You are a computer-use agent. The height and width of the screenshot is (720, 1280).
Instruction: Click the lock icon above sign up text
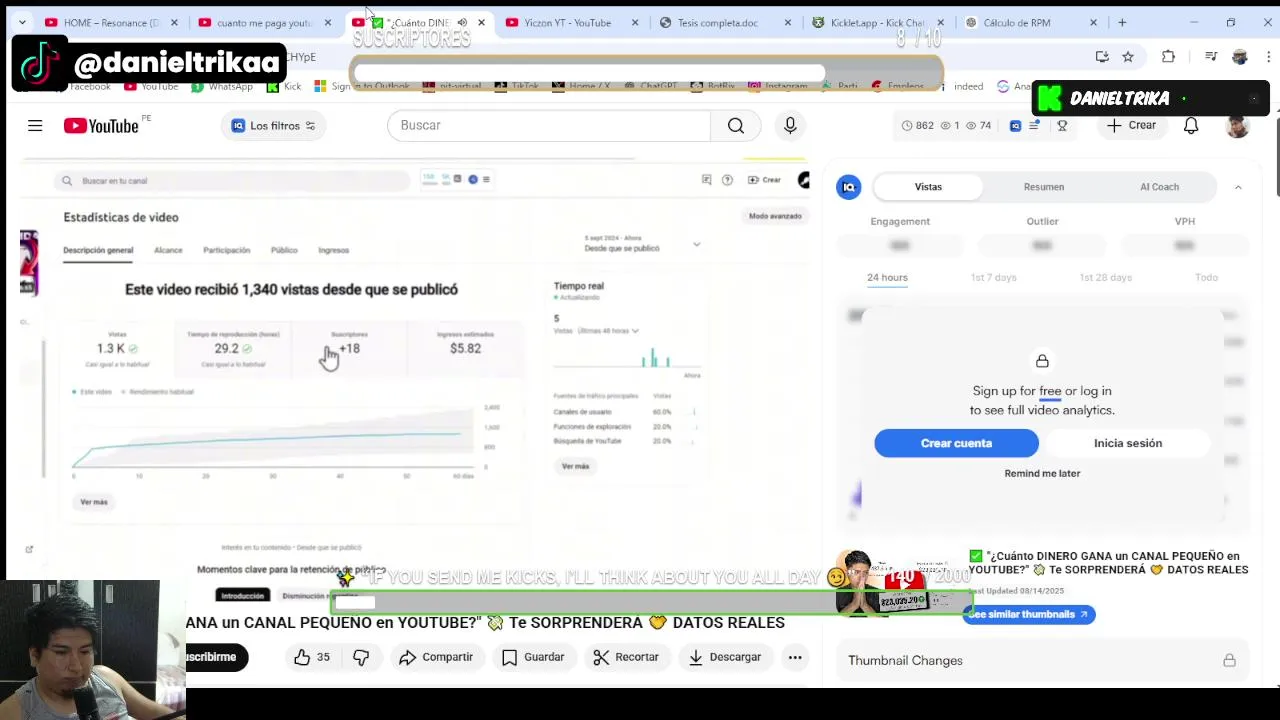[1042, 361]
